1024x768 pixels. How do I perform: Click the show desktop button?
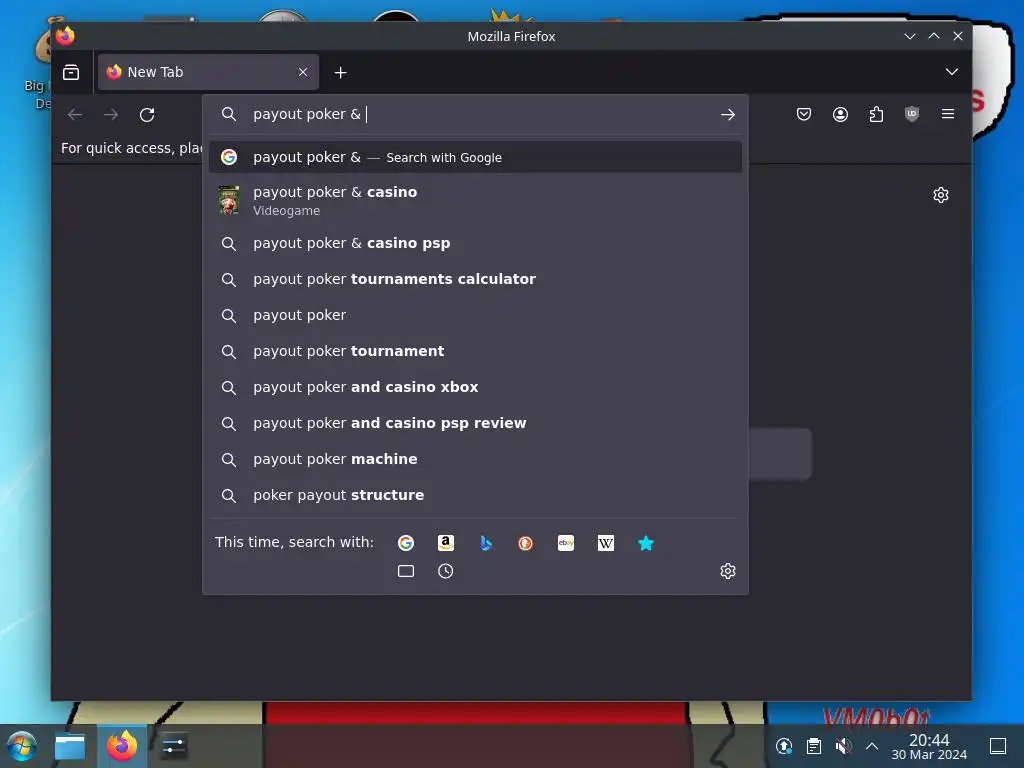[x=997, y=746]
